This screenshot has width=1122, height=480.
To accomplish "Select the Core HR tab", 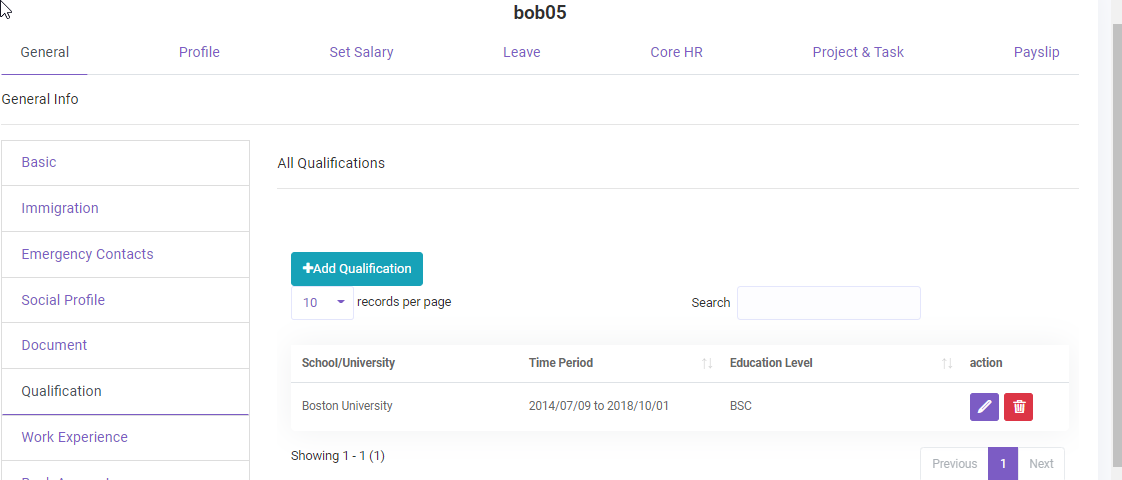I will click(x=676, y=52).
